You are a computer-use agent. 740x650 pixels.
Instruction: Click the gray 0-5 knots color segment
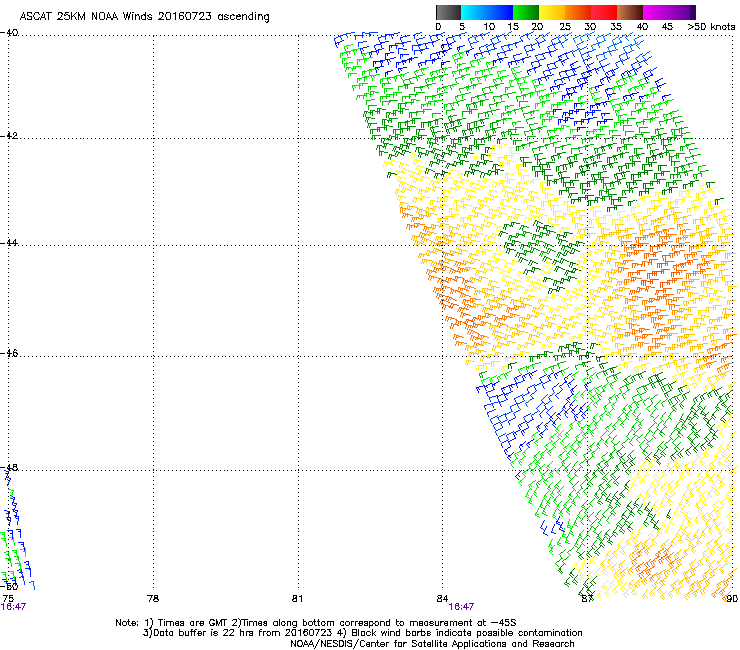[448, 12]
